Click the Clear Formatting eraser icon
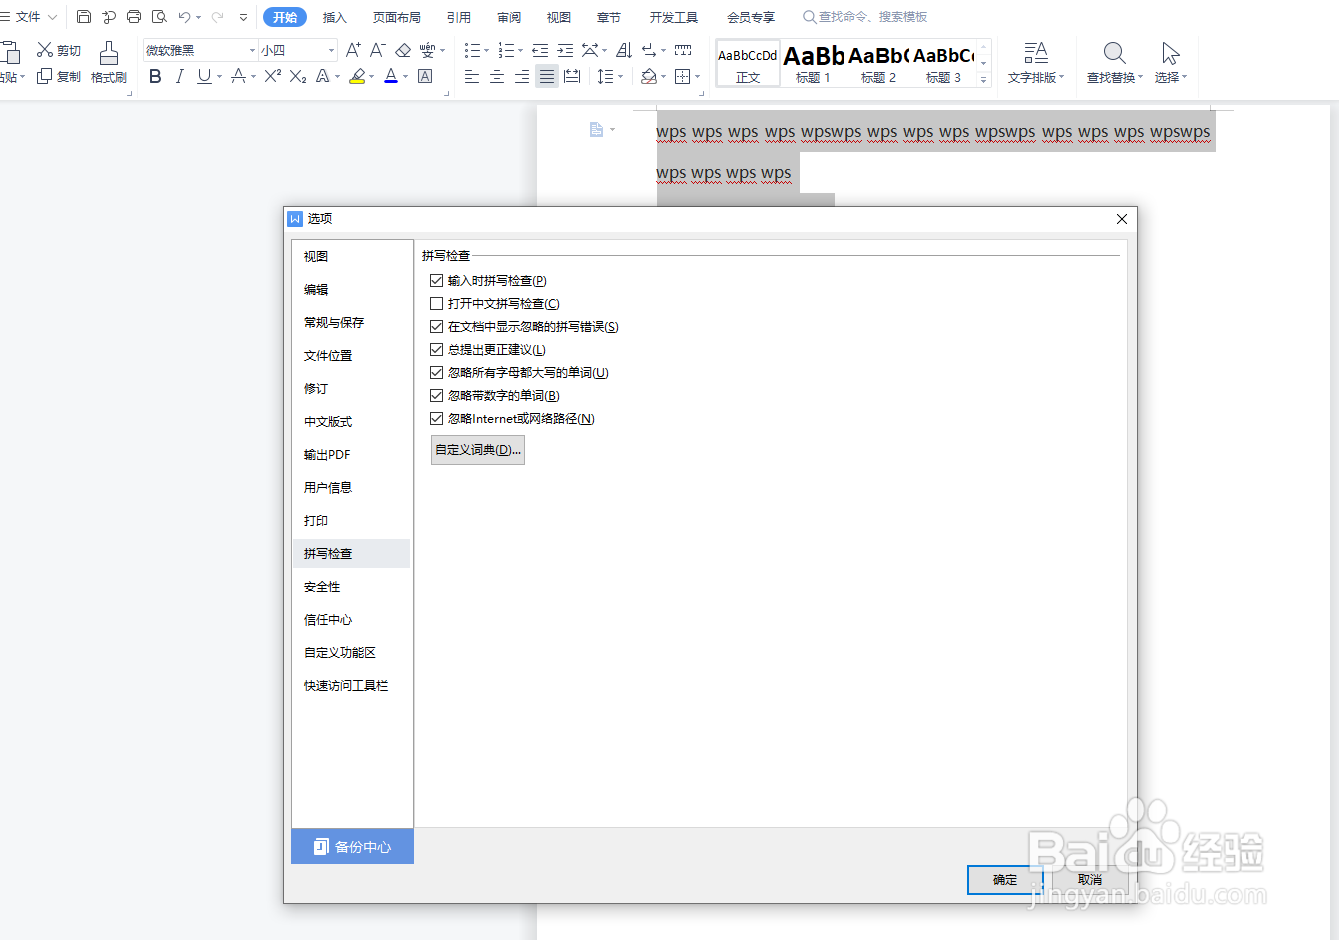The height and width of the screenshot is (940, 1339). [x=403, y=50]
